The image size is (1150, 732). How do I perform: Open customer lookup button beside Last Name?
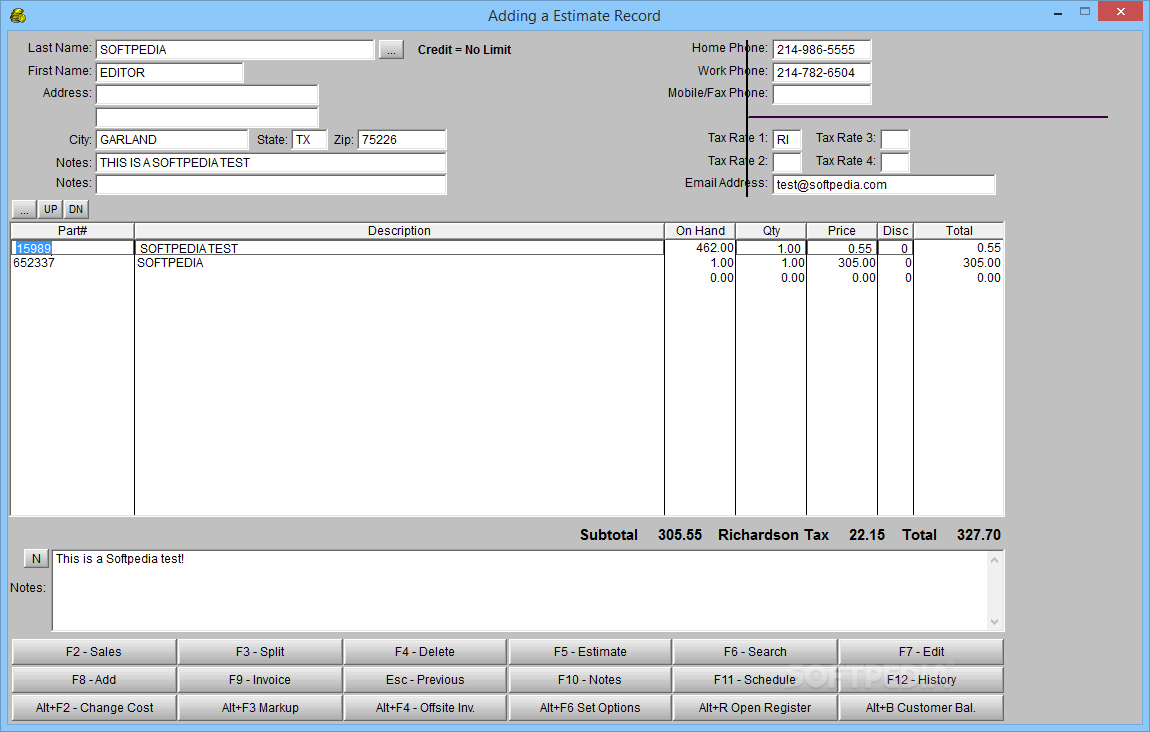tap(391, 50)
